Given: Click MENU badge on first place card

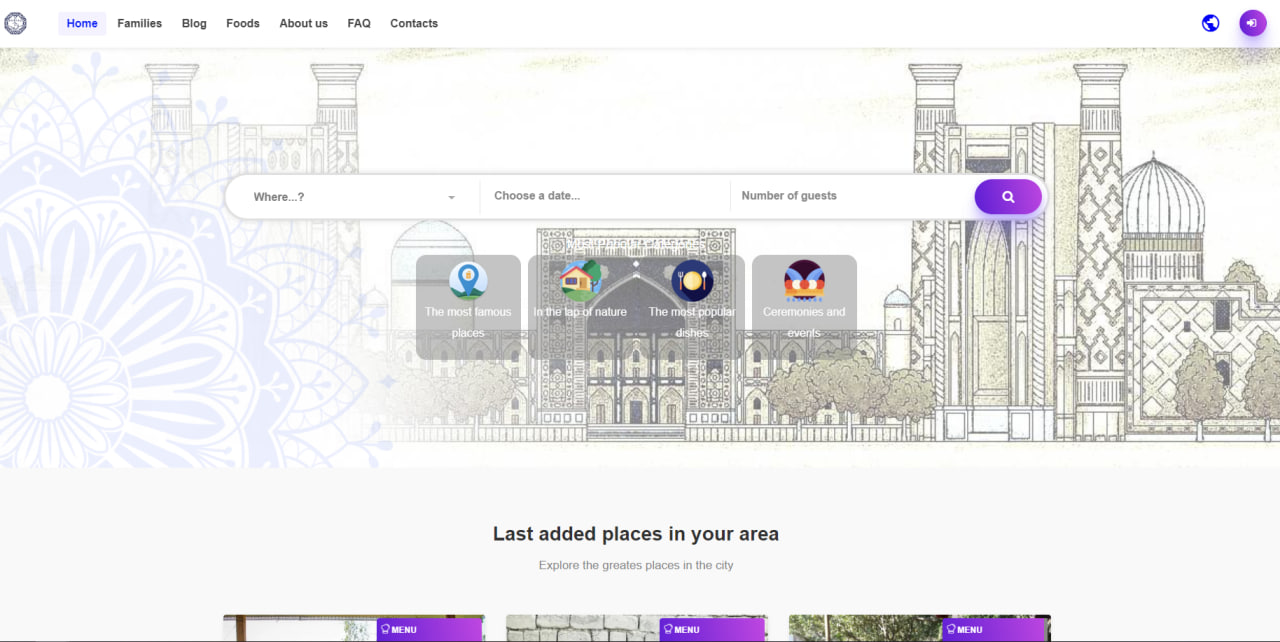Looking at the screenshot, I should [x=429, y=630].
